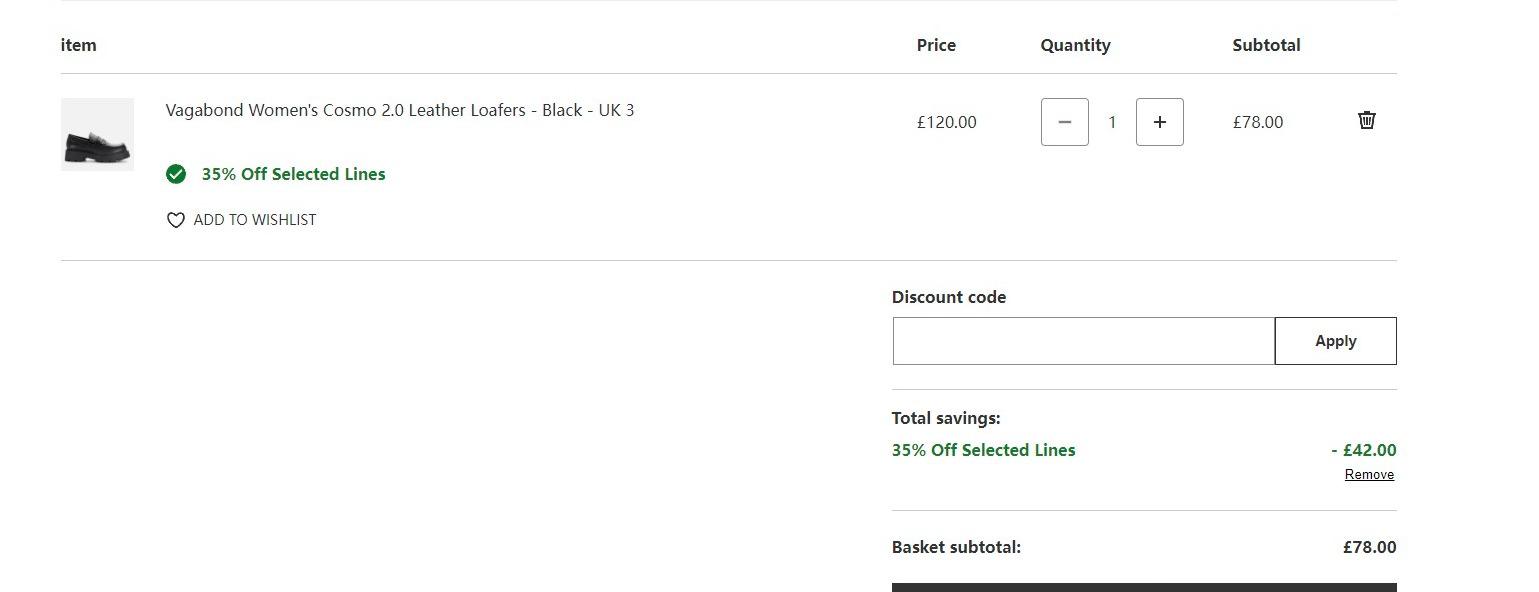1539x592 pixels.
Task: Select the quantity value between minus and plus
Action: click(x=1112, y=122)
